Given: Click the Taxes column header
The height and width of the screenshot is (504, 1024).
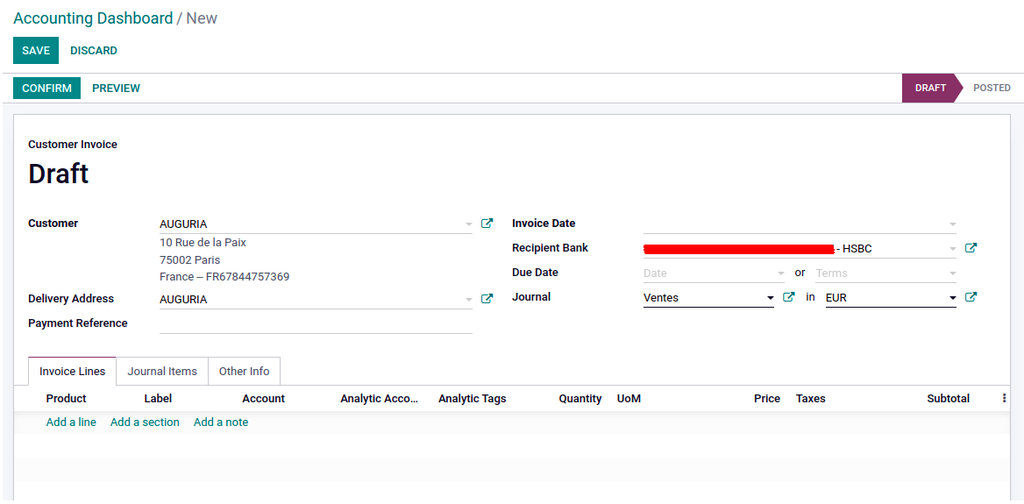Looking at the screenshot, I should 810,398.
